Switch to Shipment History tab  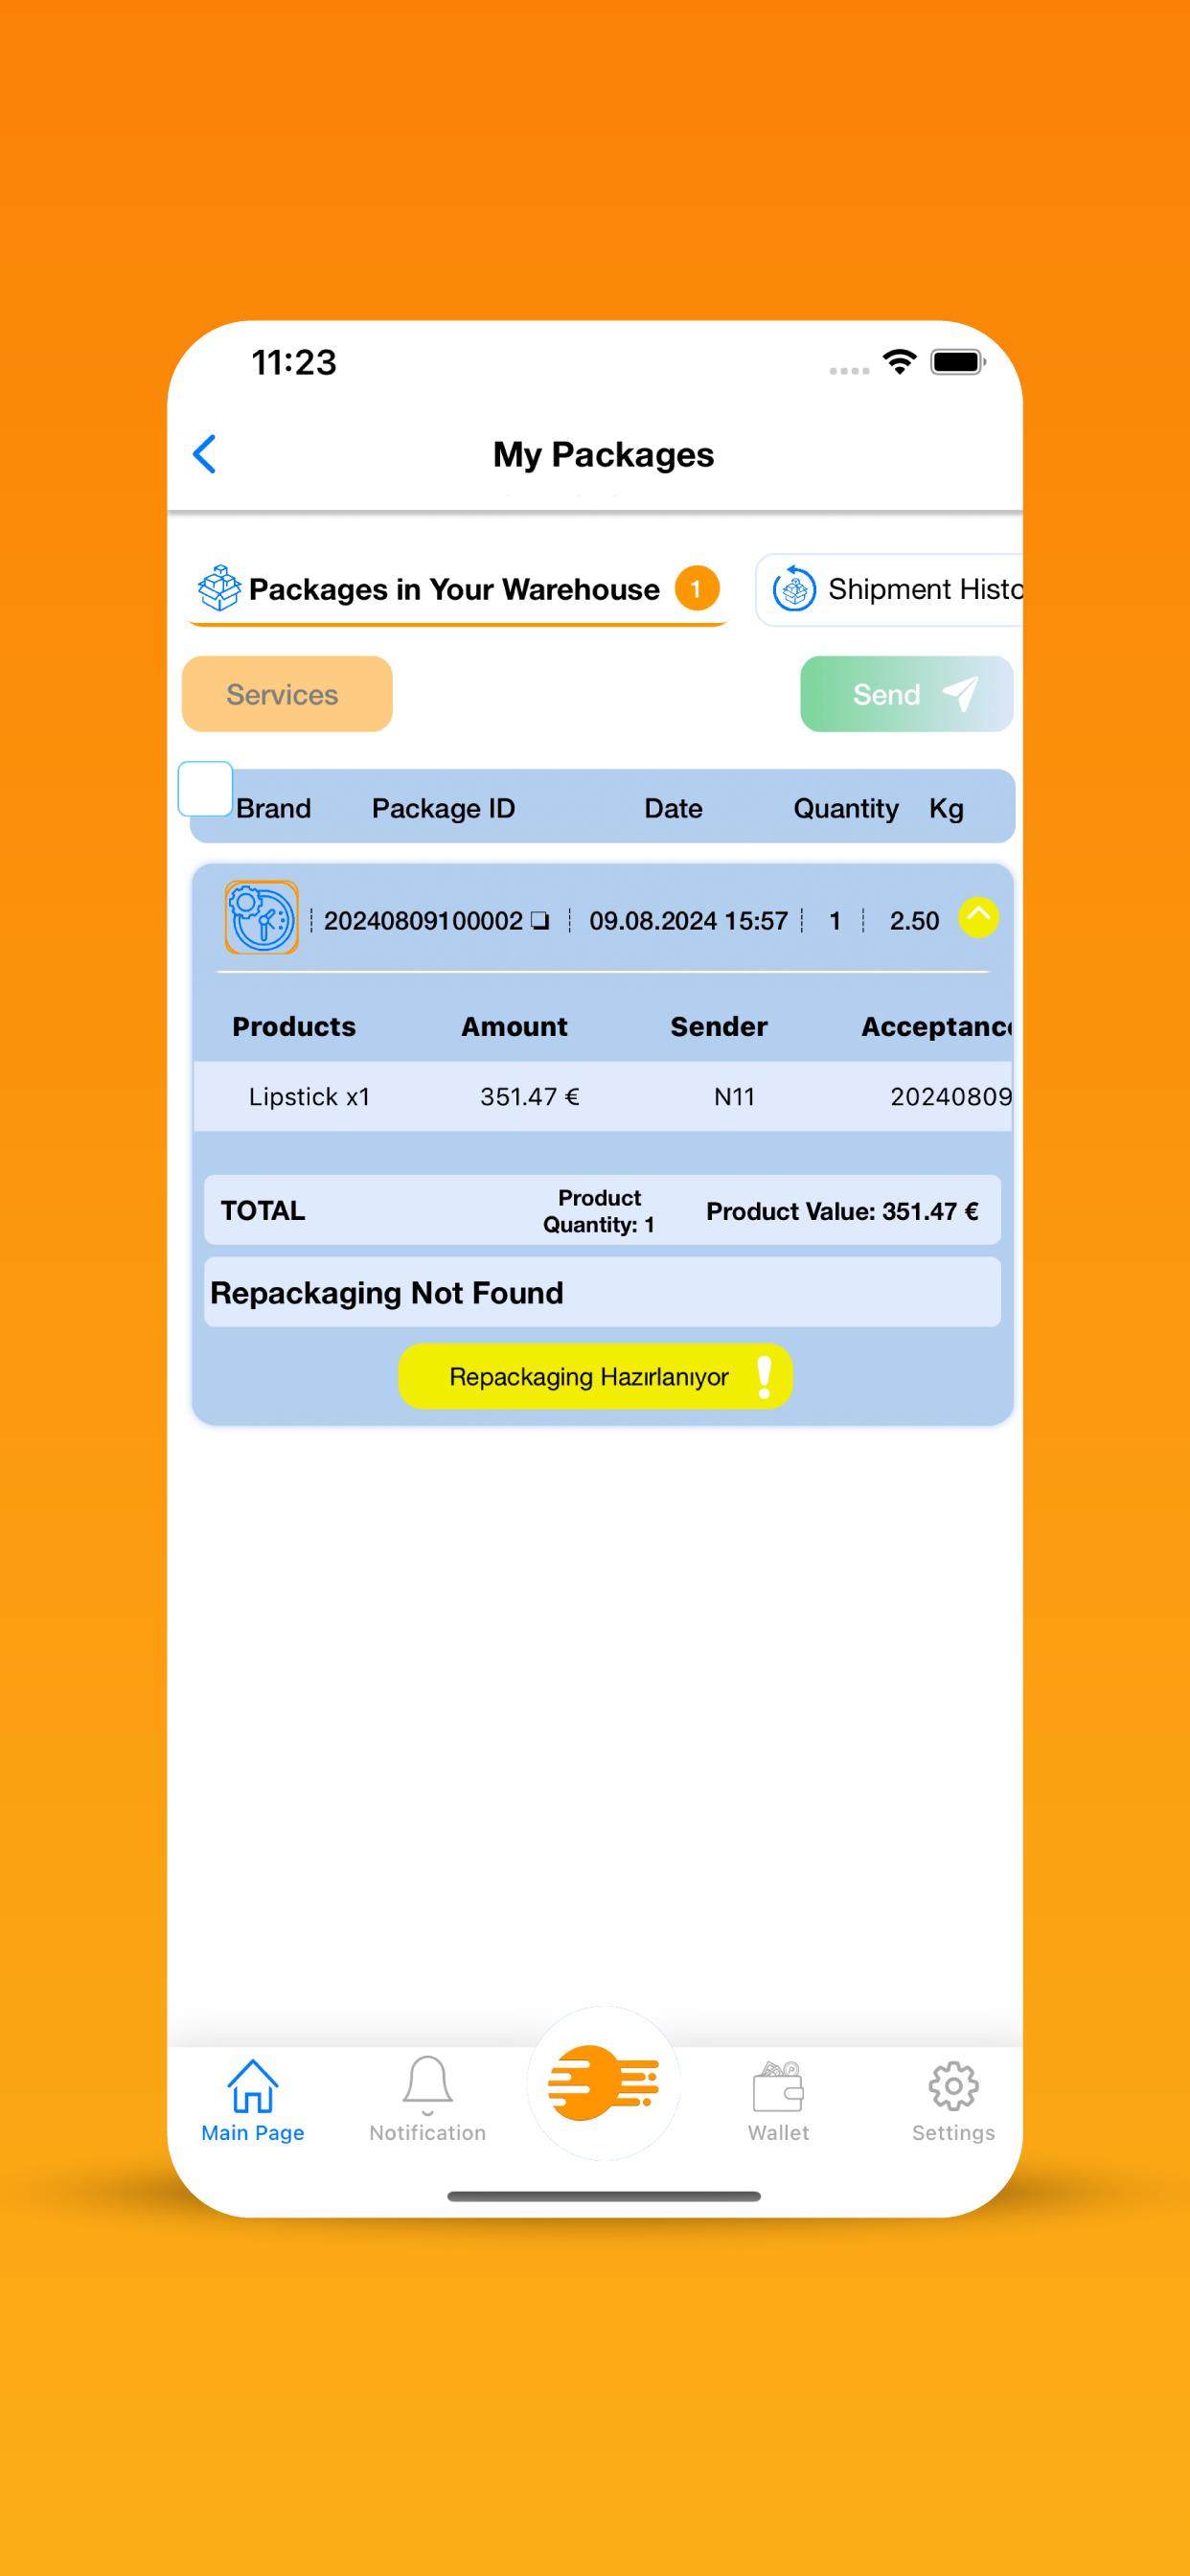(890, 590)
